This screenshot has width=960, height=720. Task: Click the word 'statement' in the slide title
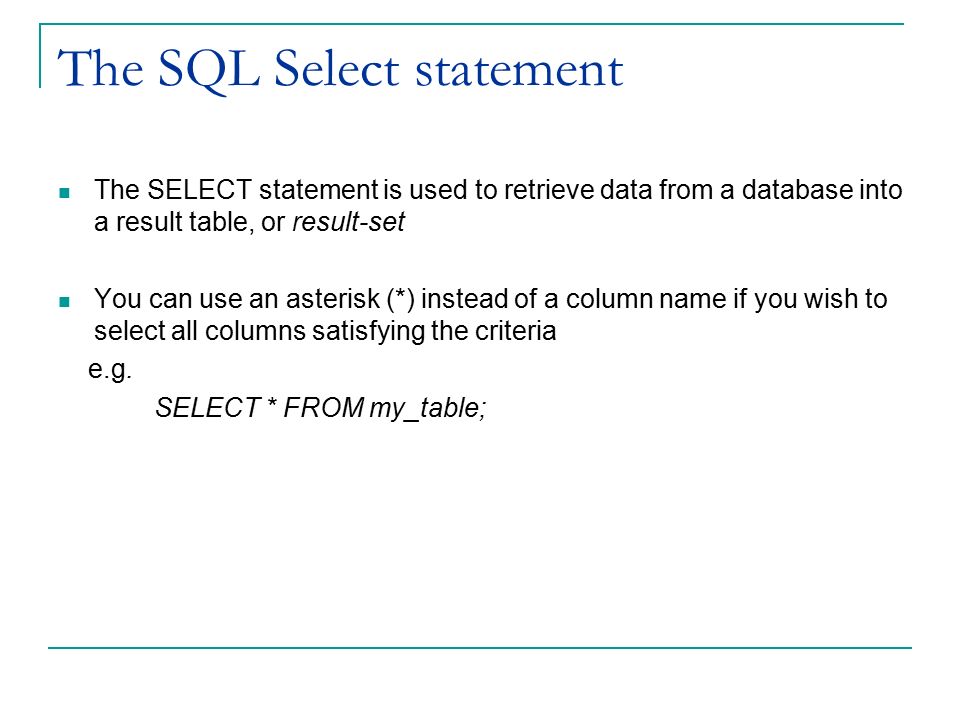click(519, 70)
